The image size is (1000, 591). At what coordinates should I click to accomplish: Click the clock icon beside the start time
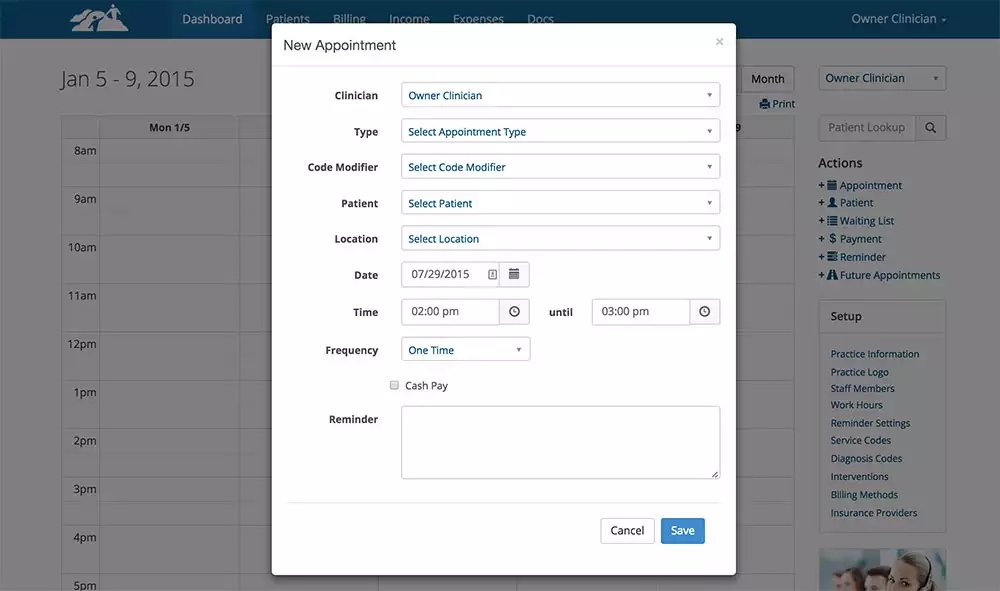[514, 312]
